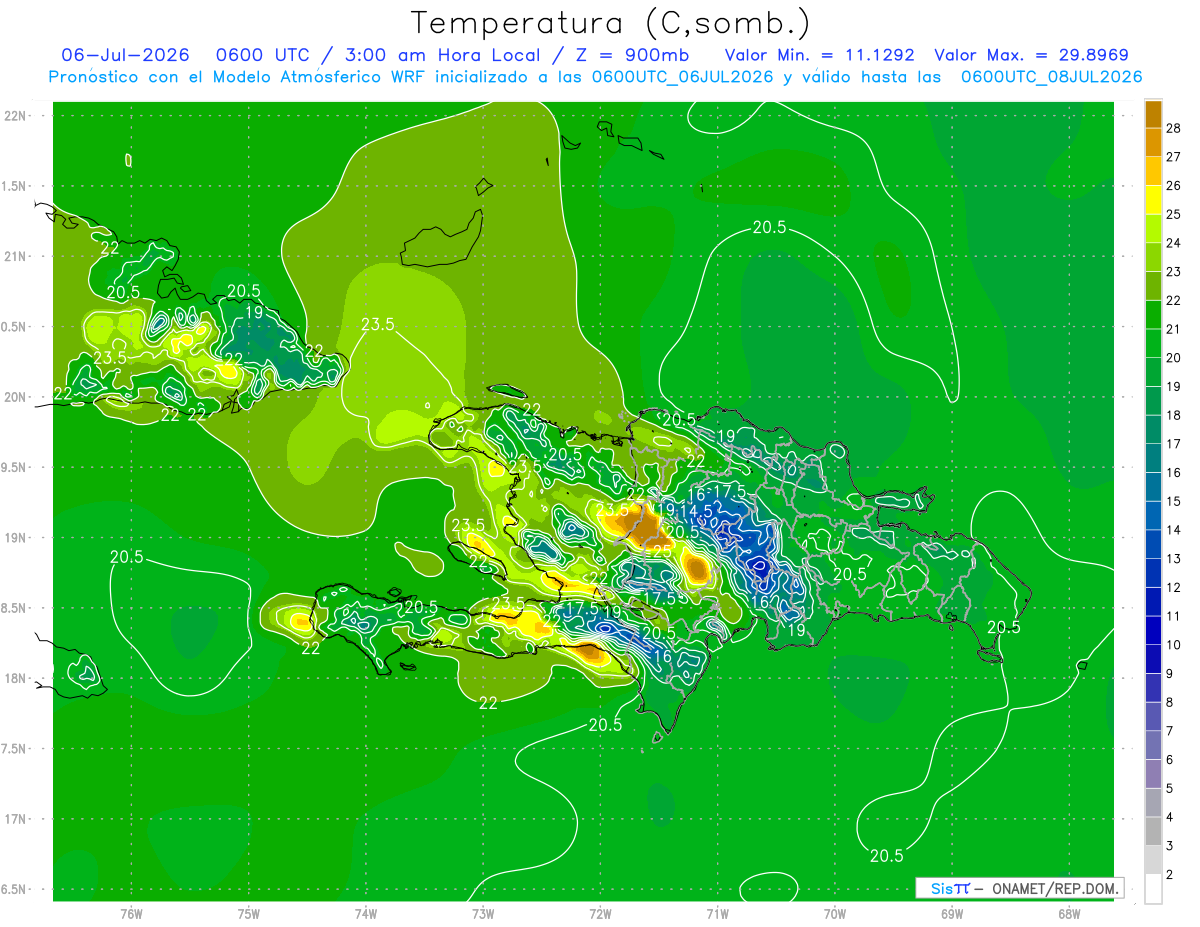
Task: Select the olive-green legend swatch between 22 and 23
Action: pyautogui.click(x=1153, y=286)
